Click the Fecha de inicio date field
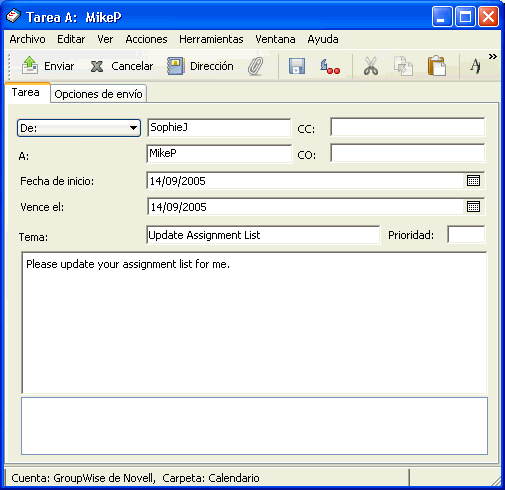The image size is (505, 490). [x=315, y=181]
